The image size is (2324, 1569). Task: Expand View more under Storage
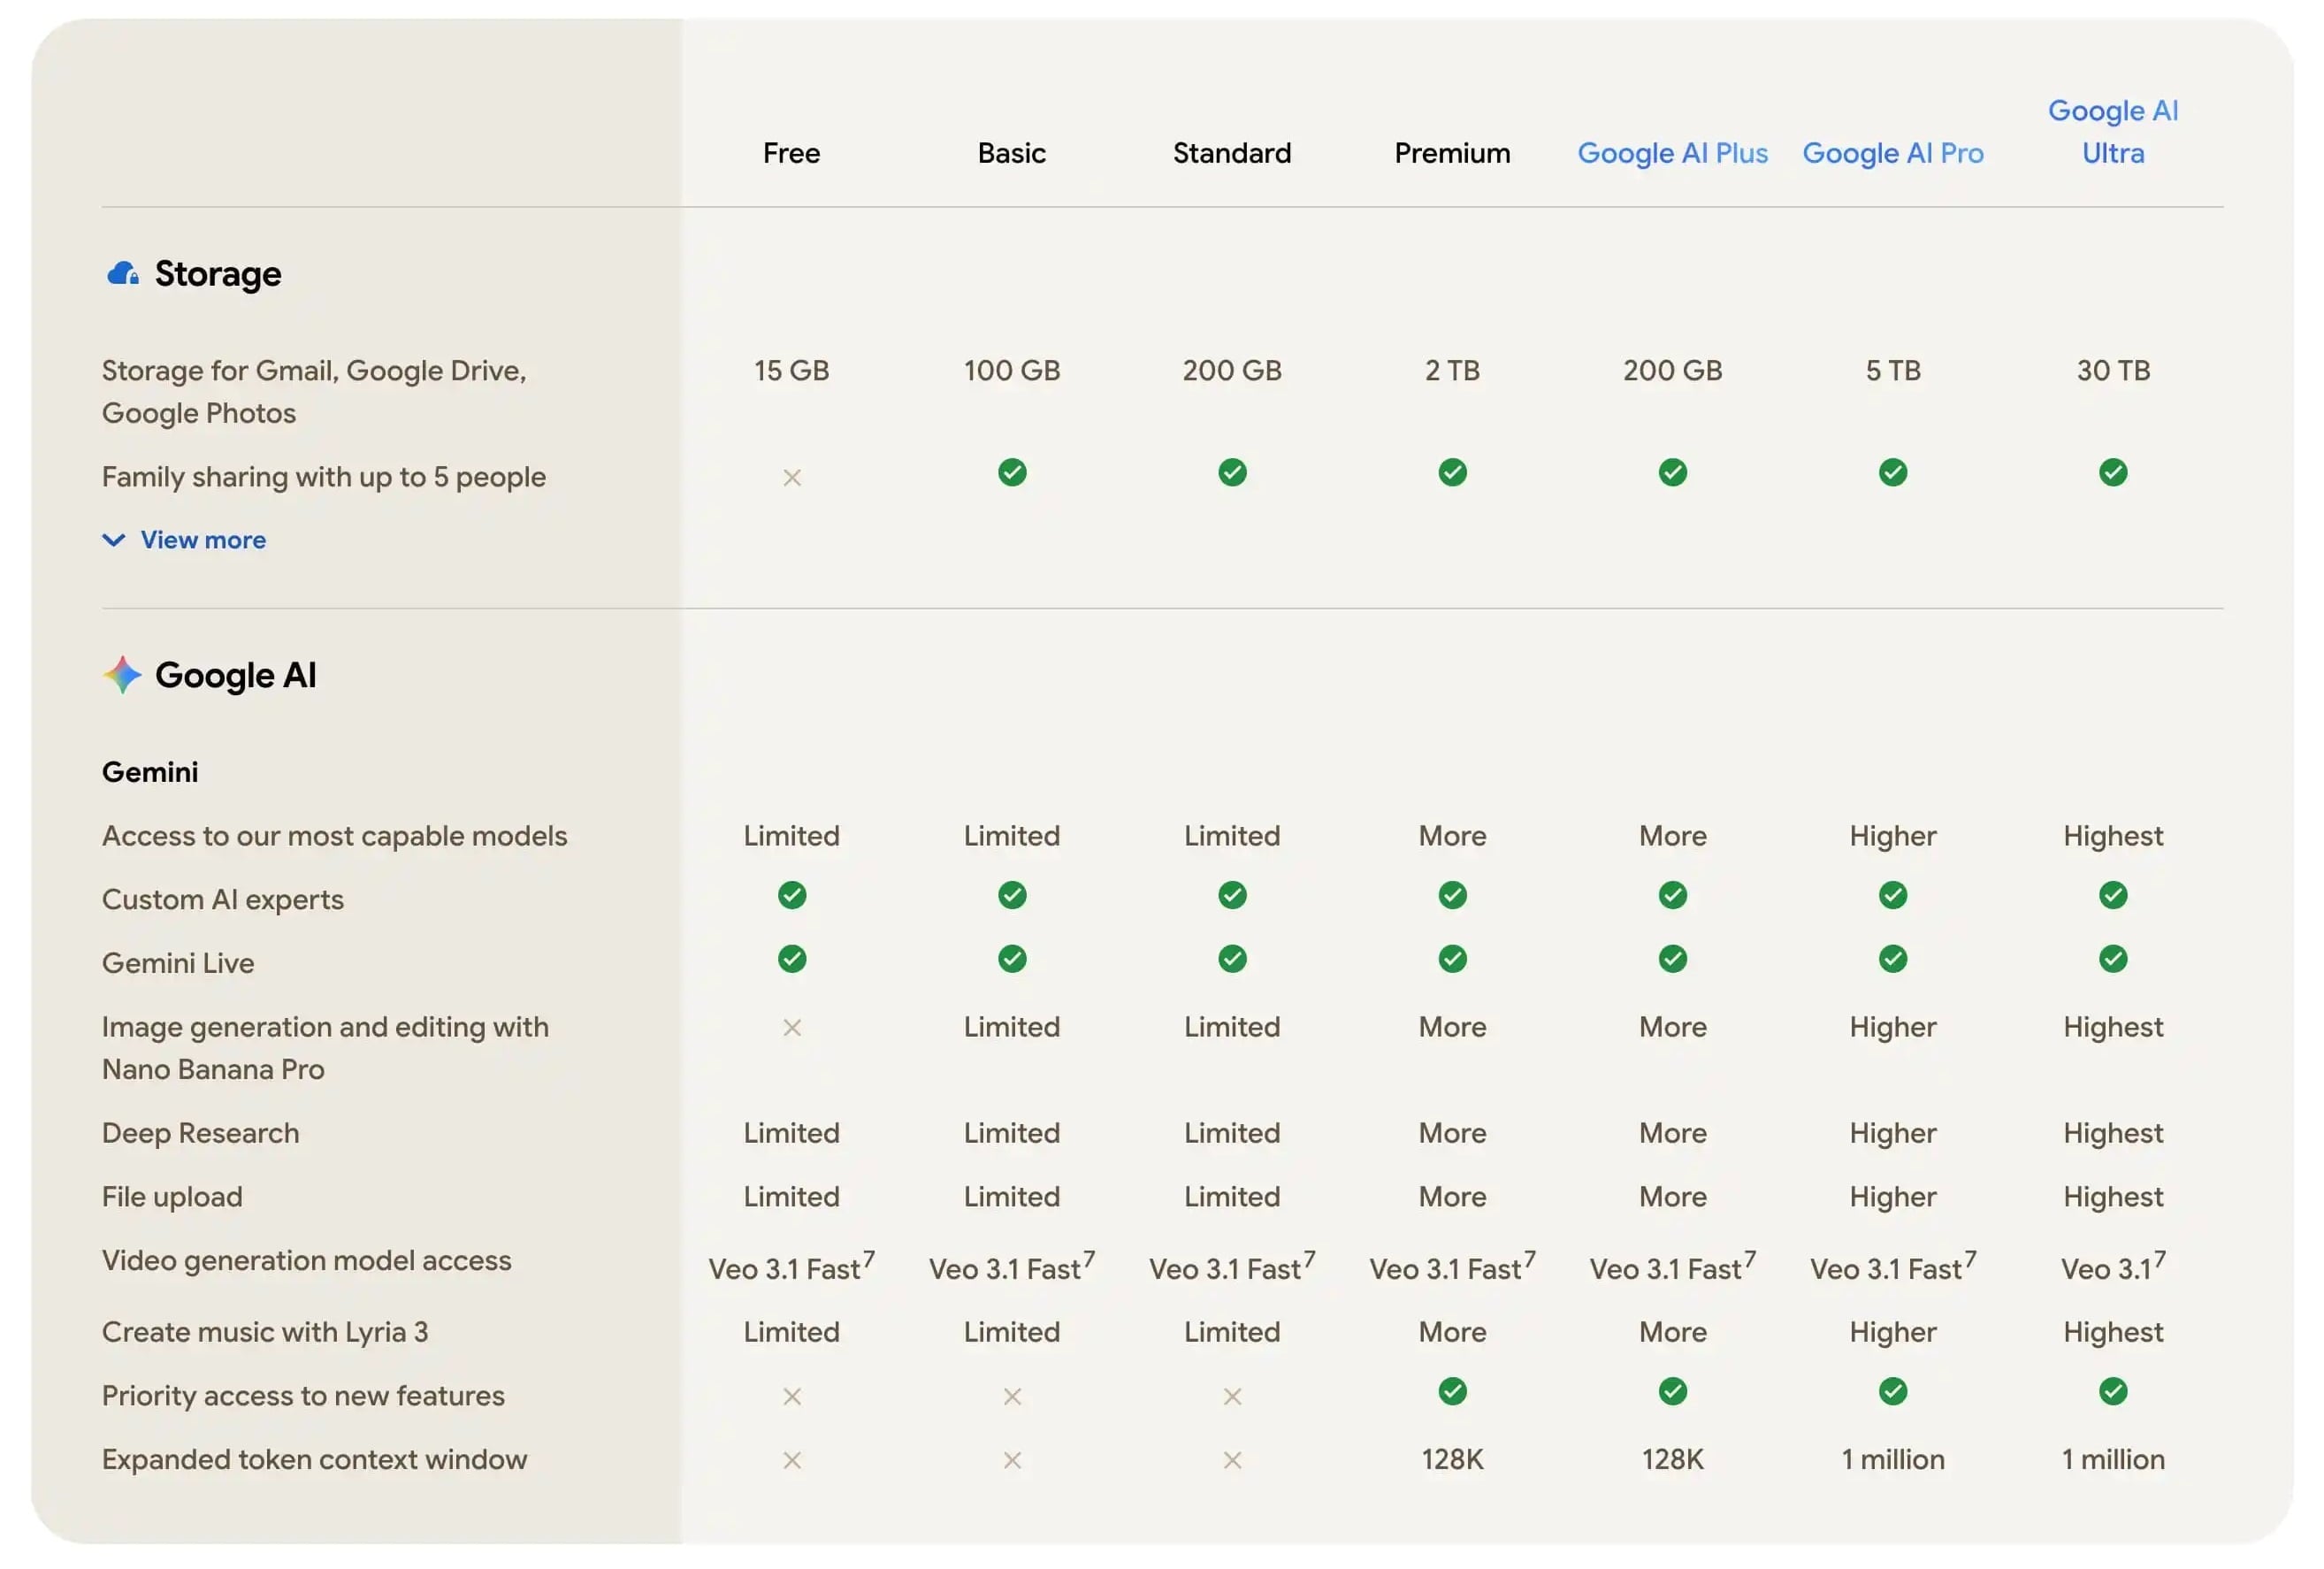point(203,540)
